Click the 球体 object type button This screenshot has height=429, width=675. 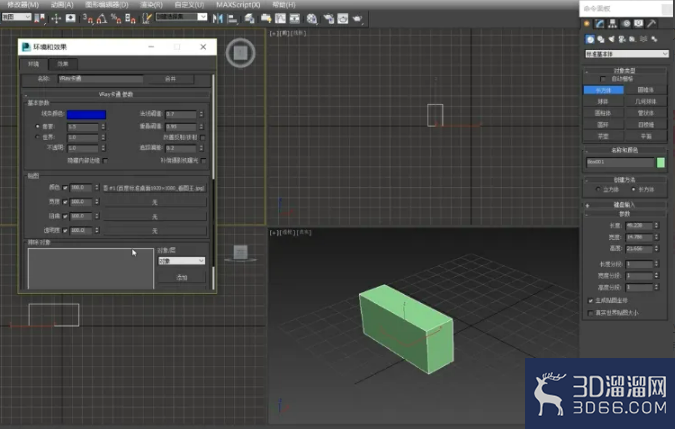pyautogui.click(x=604, y=102)
